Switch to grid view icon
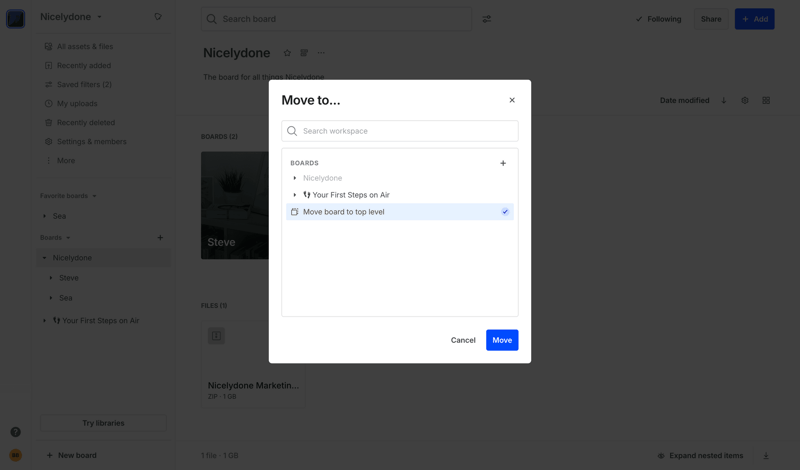This screenshot has width=800, height=470. point(766,101)
